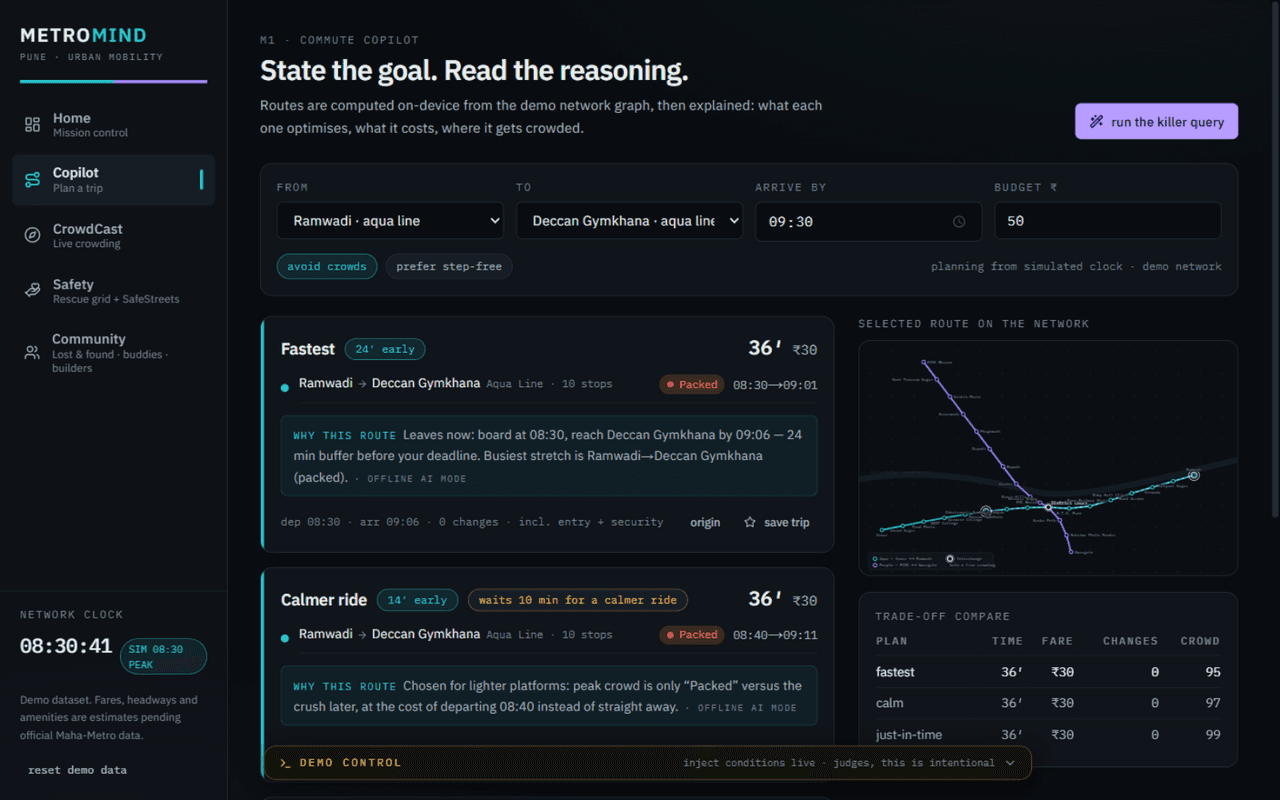Image resolution: width=1280 pixels, height=800 pixels.
Task: Select the calm row in Trade-off Compare
Action: pyautogui.click(x=1048, y=703)
